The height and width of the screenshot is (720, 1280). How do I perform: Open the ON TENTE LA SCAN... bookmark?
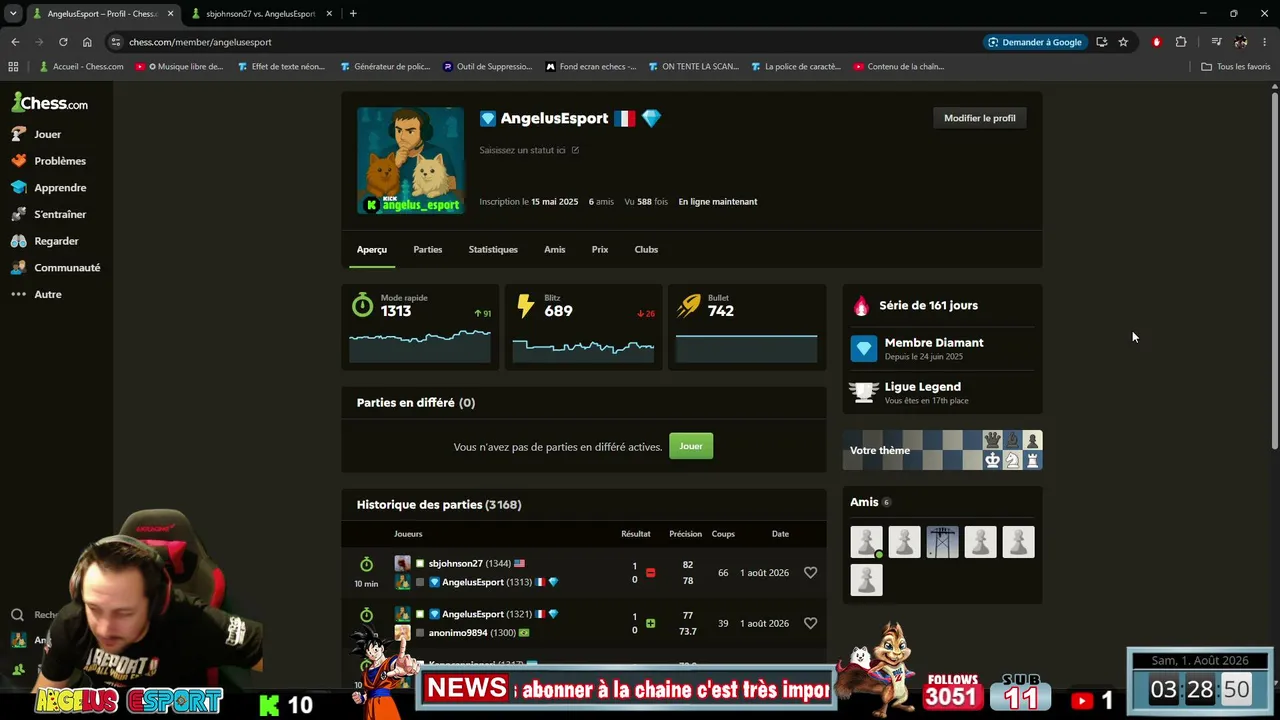[693, 67]
